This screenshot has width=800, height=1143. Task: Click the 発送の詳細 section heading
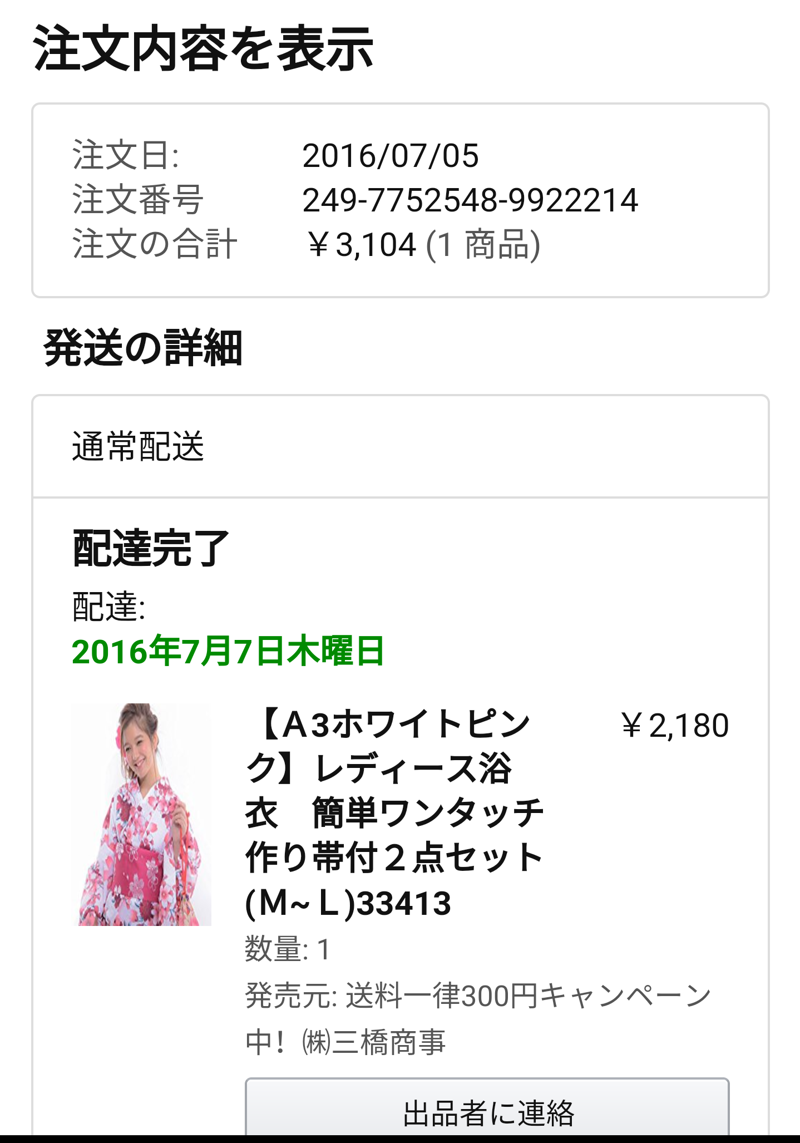[143, 347]
